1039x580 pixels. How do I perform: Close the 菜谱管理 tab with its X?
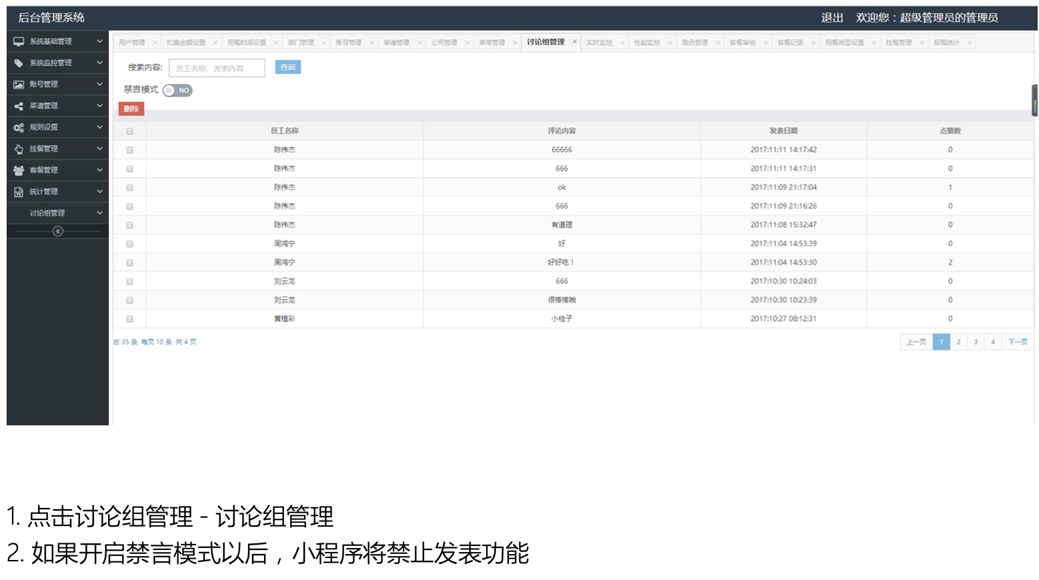coord(419,42)
